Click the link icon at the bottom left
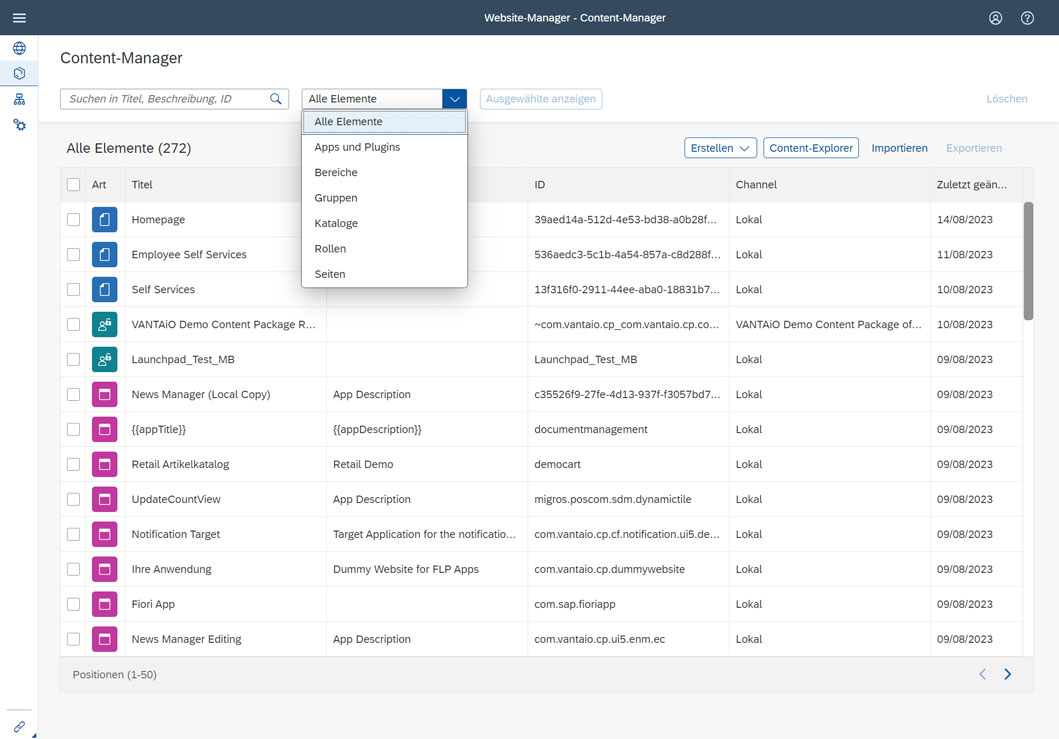 [x=18, y=725]
